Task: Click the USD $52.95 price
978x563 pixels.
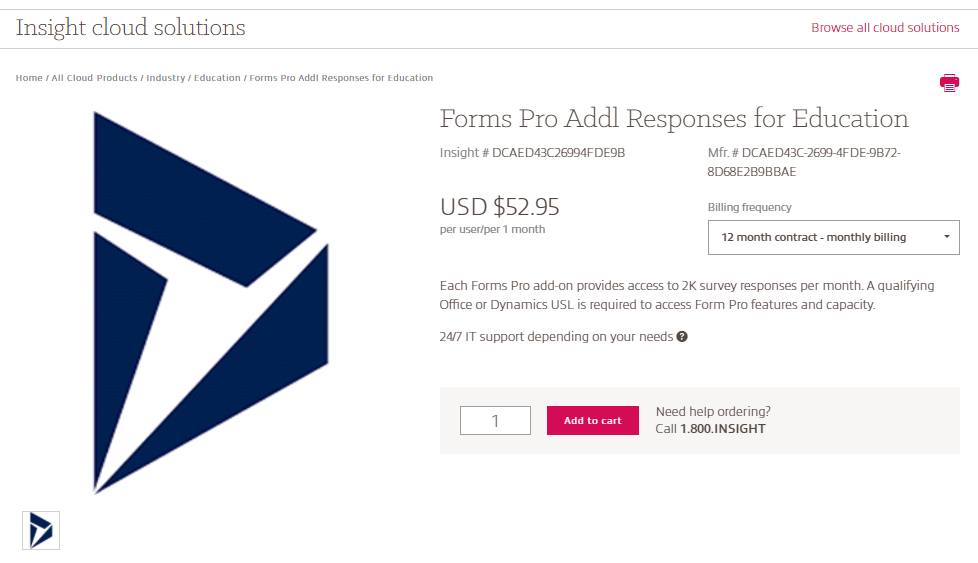Action: tap(500, 207)
